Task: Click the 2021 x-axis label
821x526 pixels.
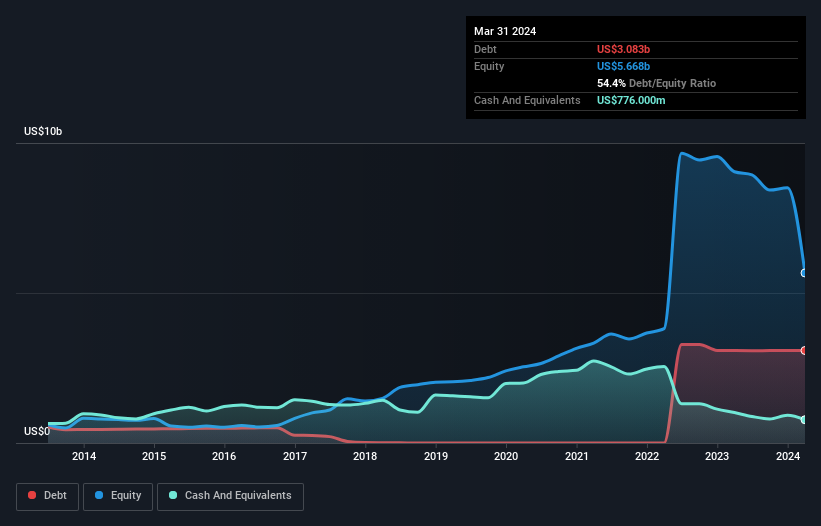Action: tap(576, 456)
